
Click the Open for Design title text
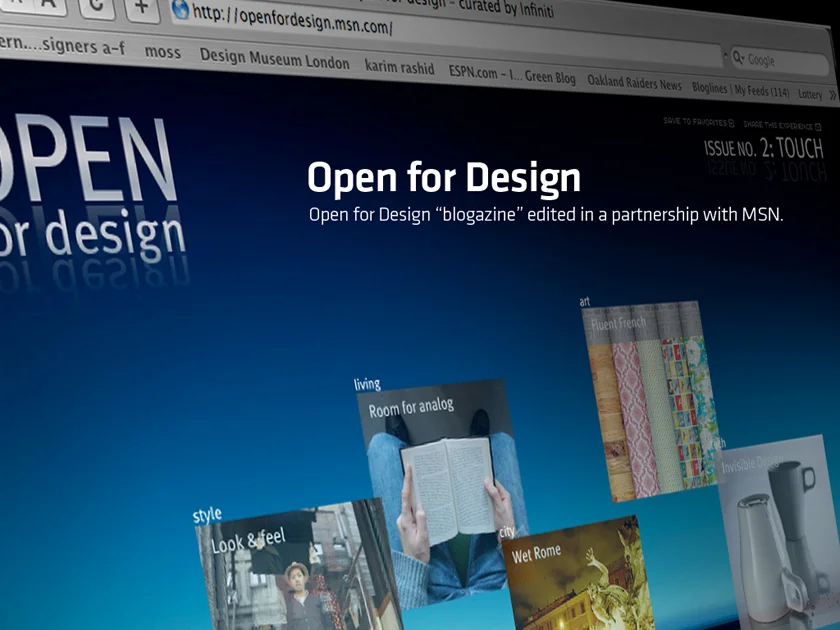(444, 177)
